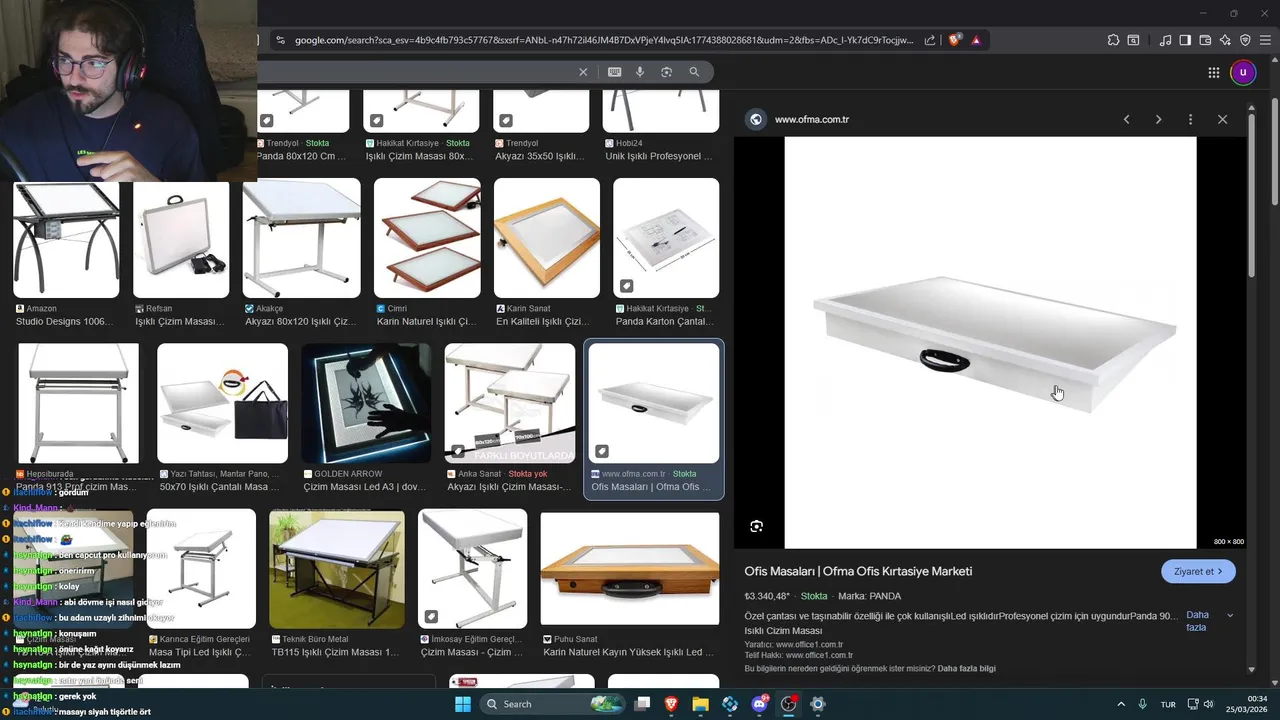Click the taskbar Search box

[553, 704]
